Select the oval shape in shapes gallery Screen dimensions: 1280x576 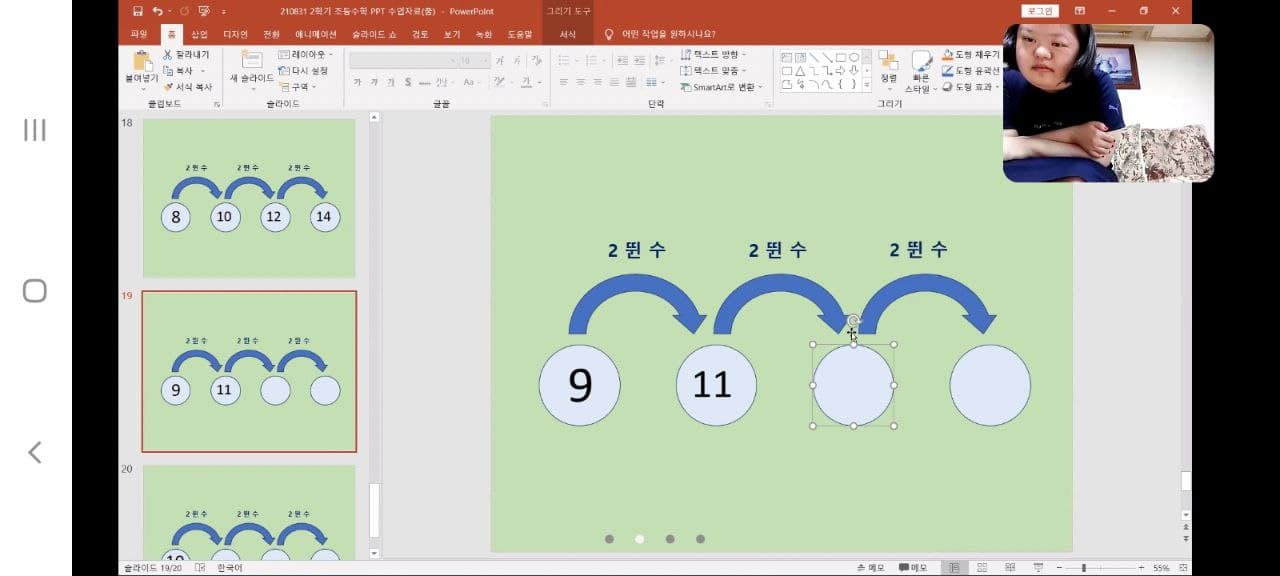click(854, 57)
